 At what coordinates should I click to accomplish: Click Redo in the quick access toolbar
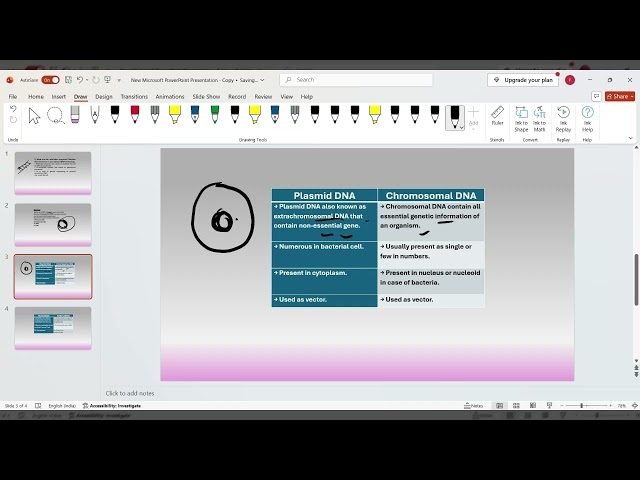96,80
